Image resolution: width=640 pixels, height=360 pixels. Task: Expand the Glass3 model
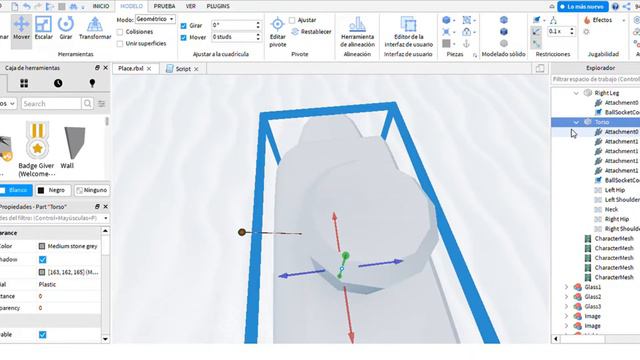point(566,307)
